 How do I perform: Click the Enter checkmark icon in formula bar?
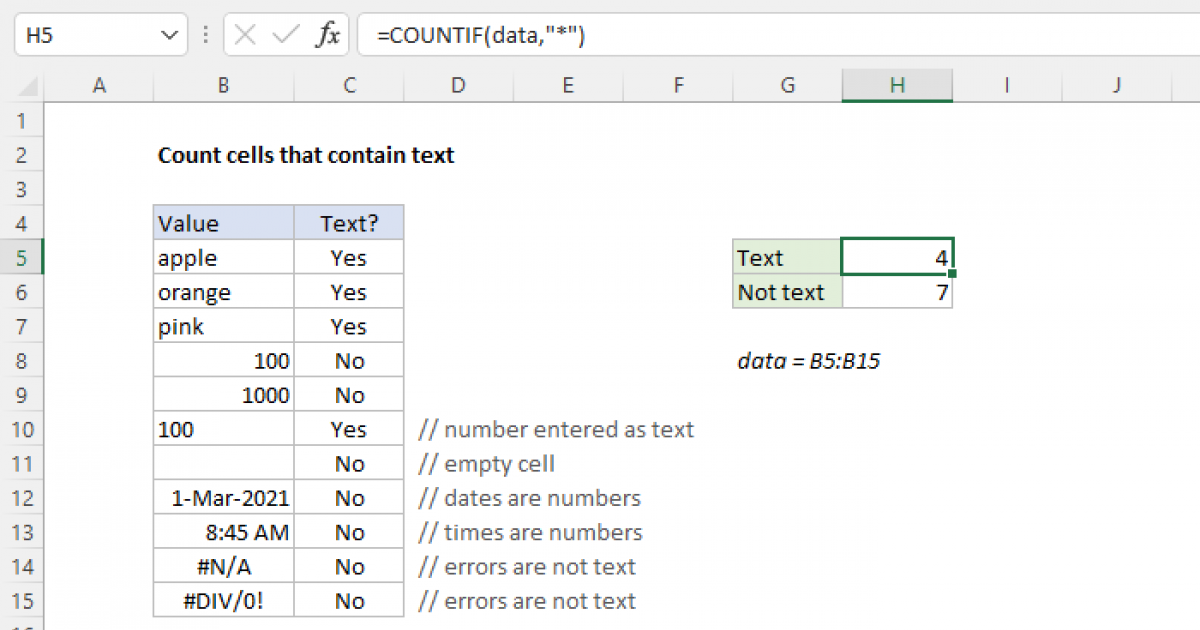pos(286,35)
